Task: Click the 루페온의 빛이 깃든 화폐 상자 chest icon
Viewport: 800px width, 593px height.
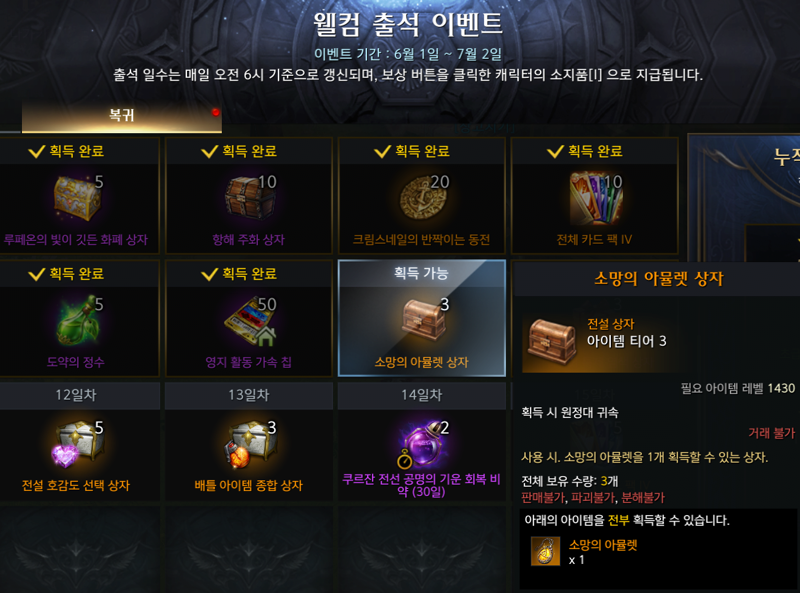Action: (x=77, y=198)
